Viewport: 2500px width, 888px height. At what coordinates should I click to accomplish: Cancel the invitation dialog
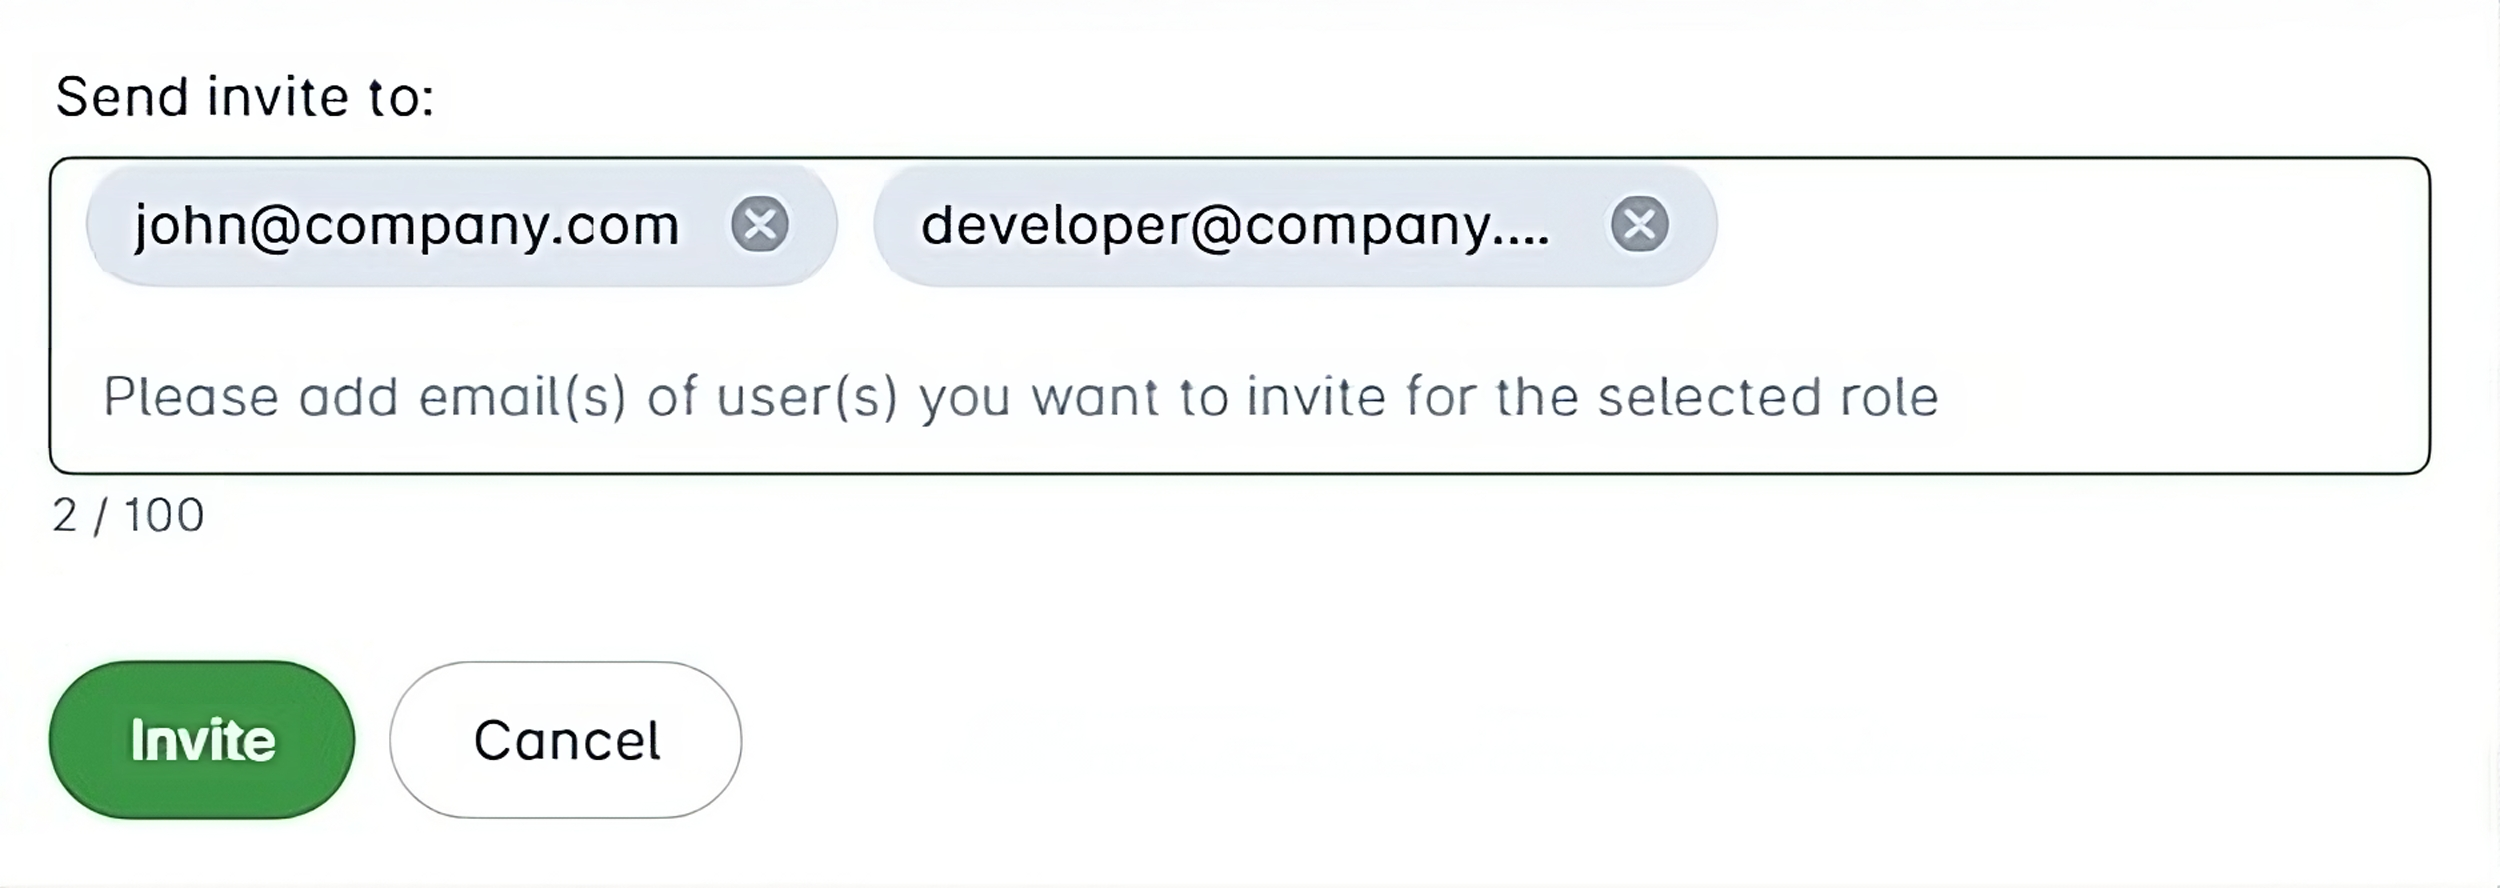click(566, 740)
